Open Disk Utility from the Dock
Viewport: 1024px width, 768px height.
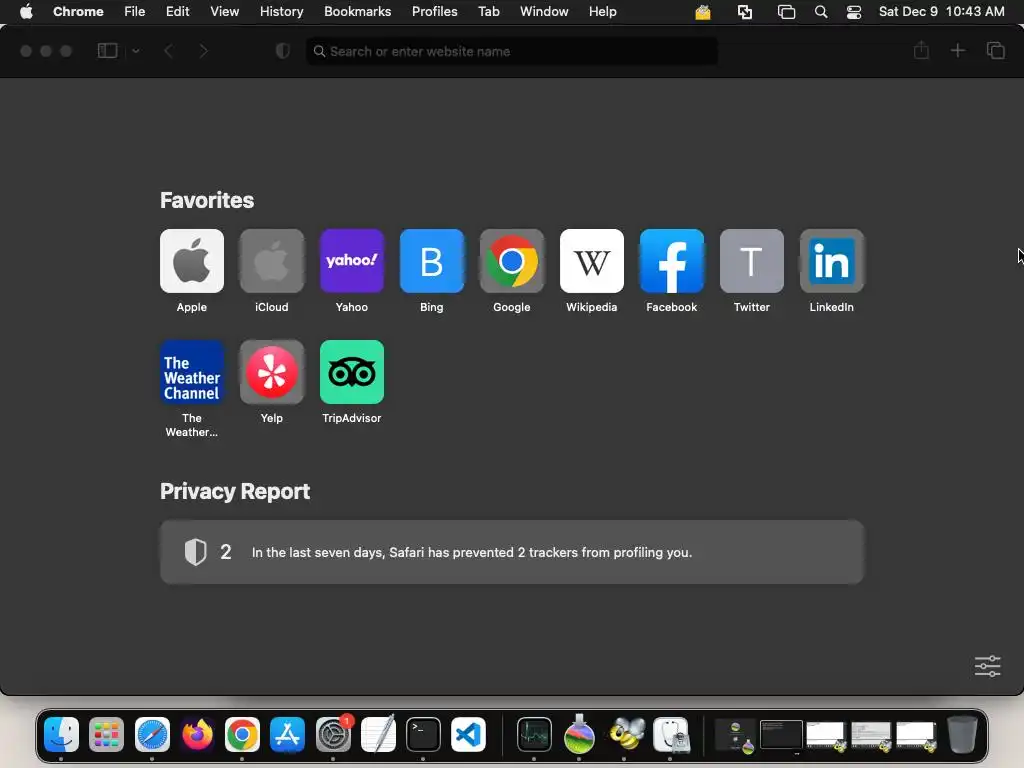pos(671,735)
